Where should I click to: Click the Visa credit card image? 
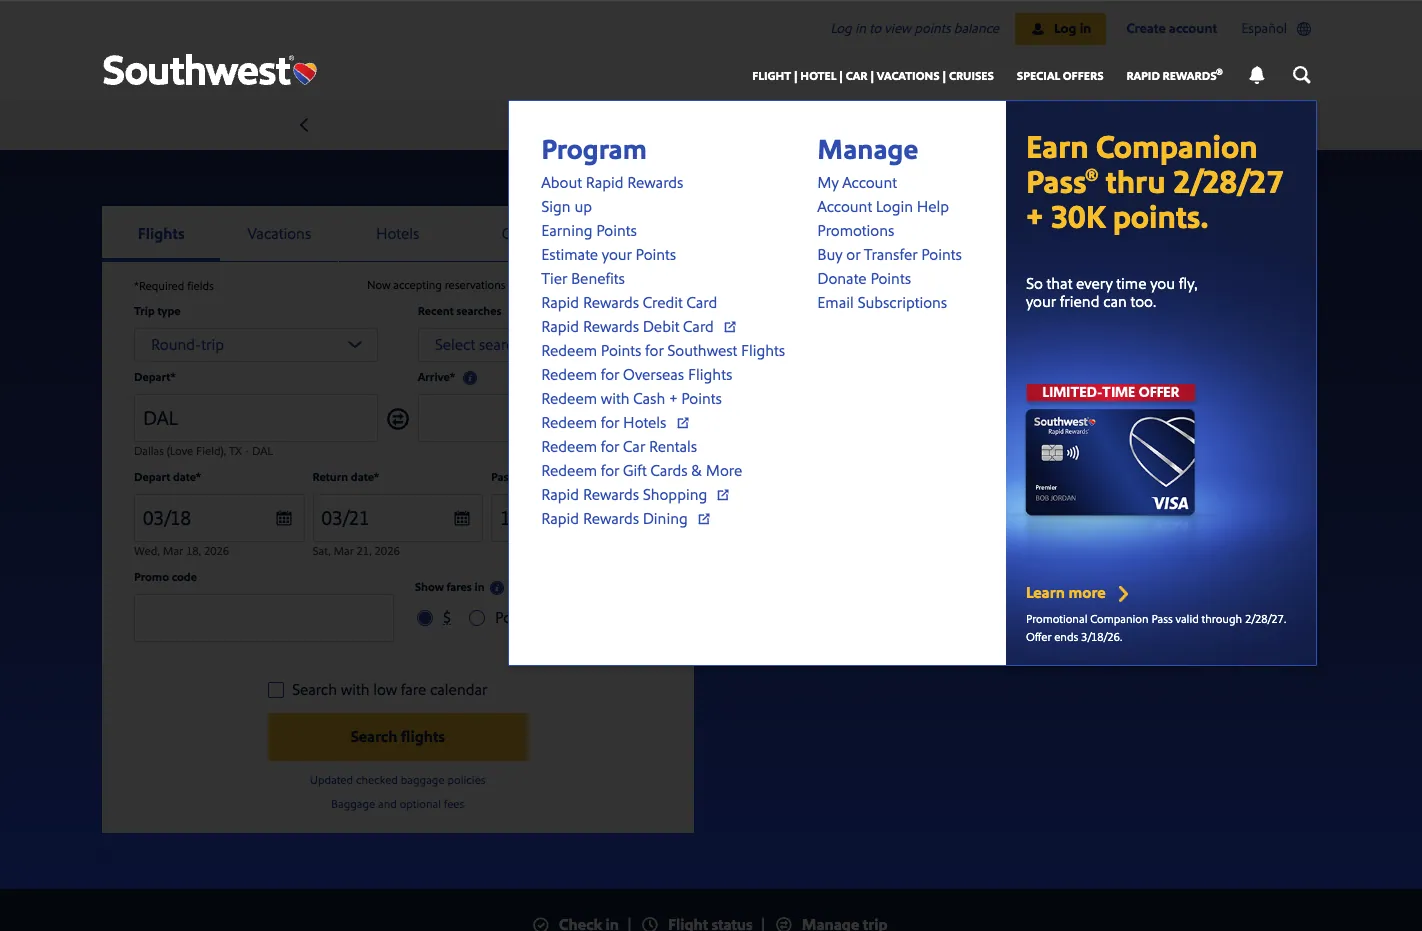coord(1110,462)
